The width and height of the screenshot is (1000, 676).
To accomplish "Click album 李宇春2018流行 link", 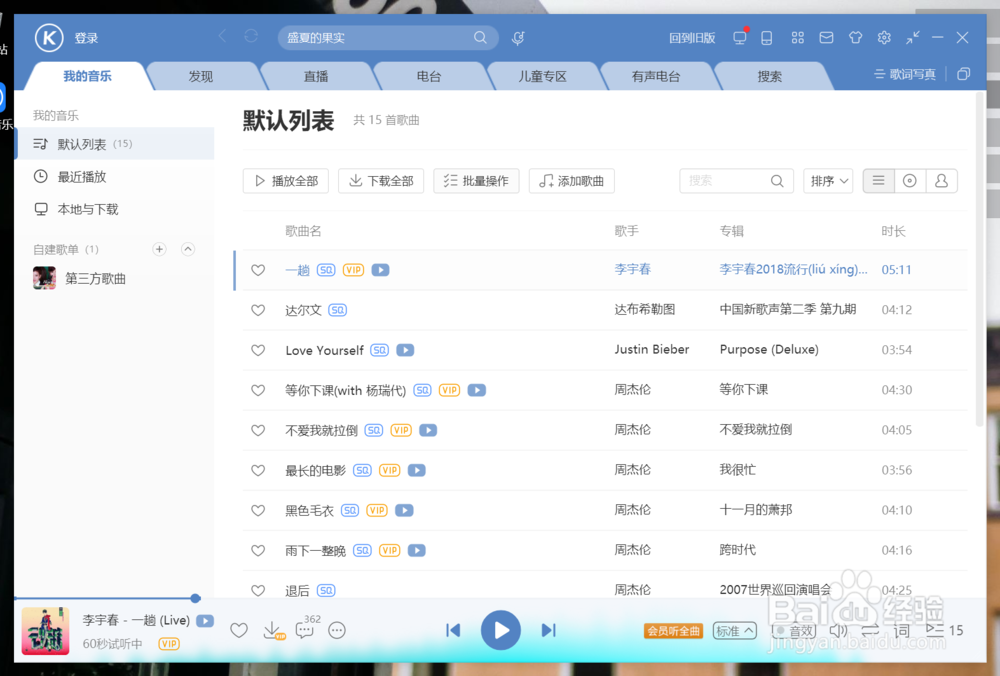I will [793, 269].
